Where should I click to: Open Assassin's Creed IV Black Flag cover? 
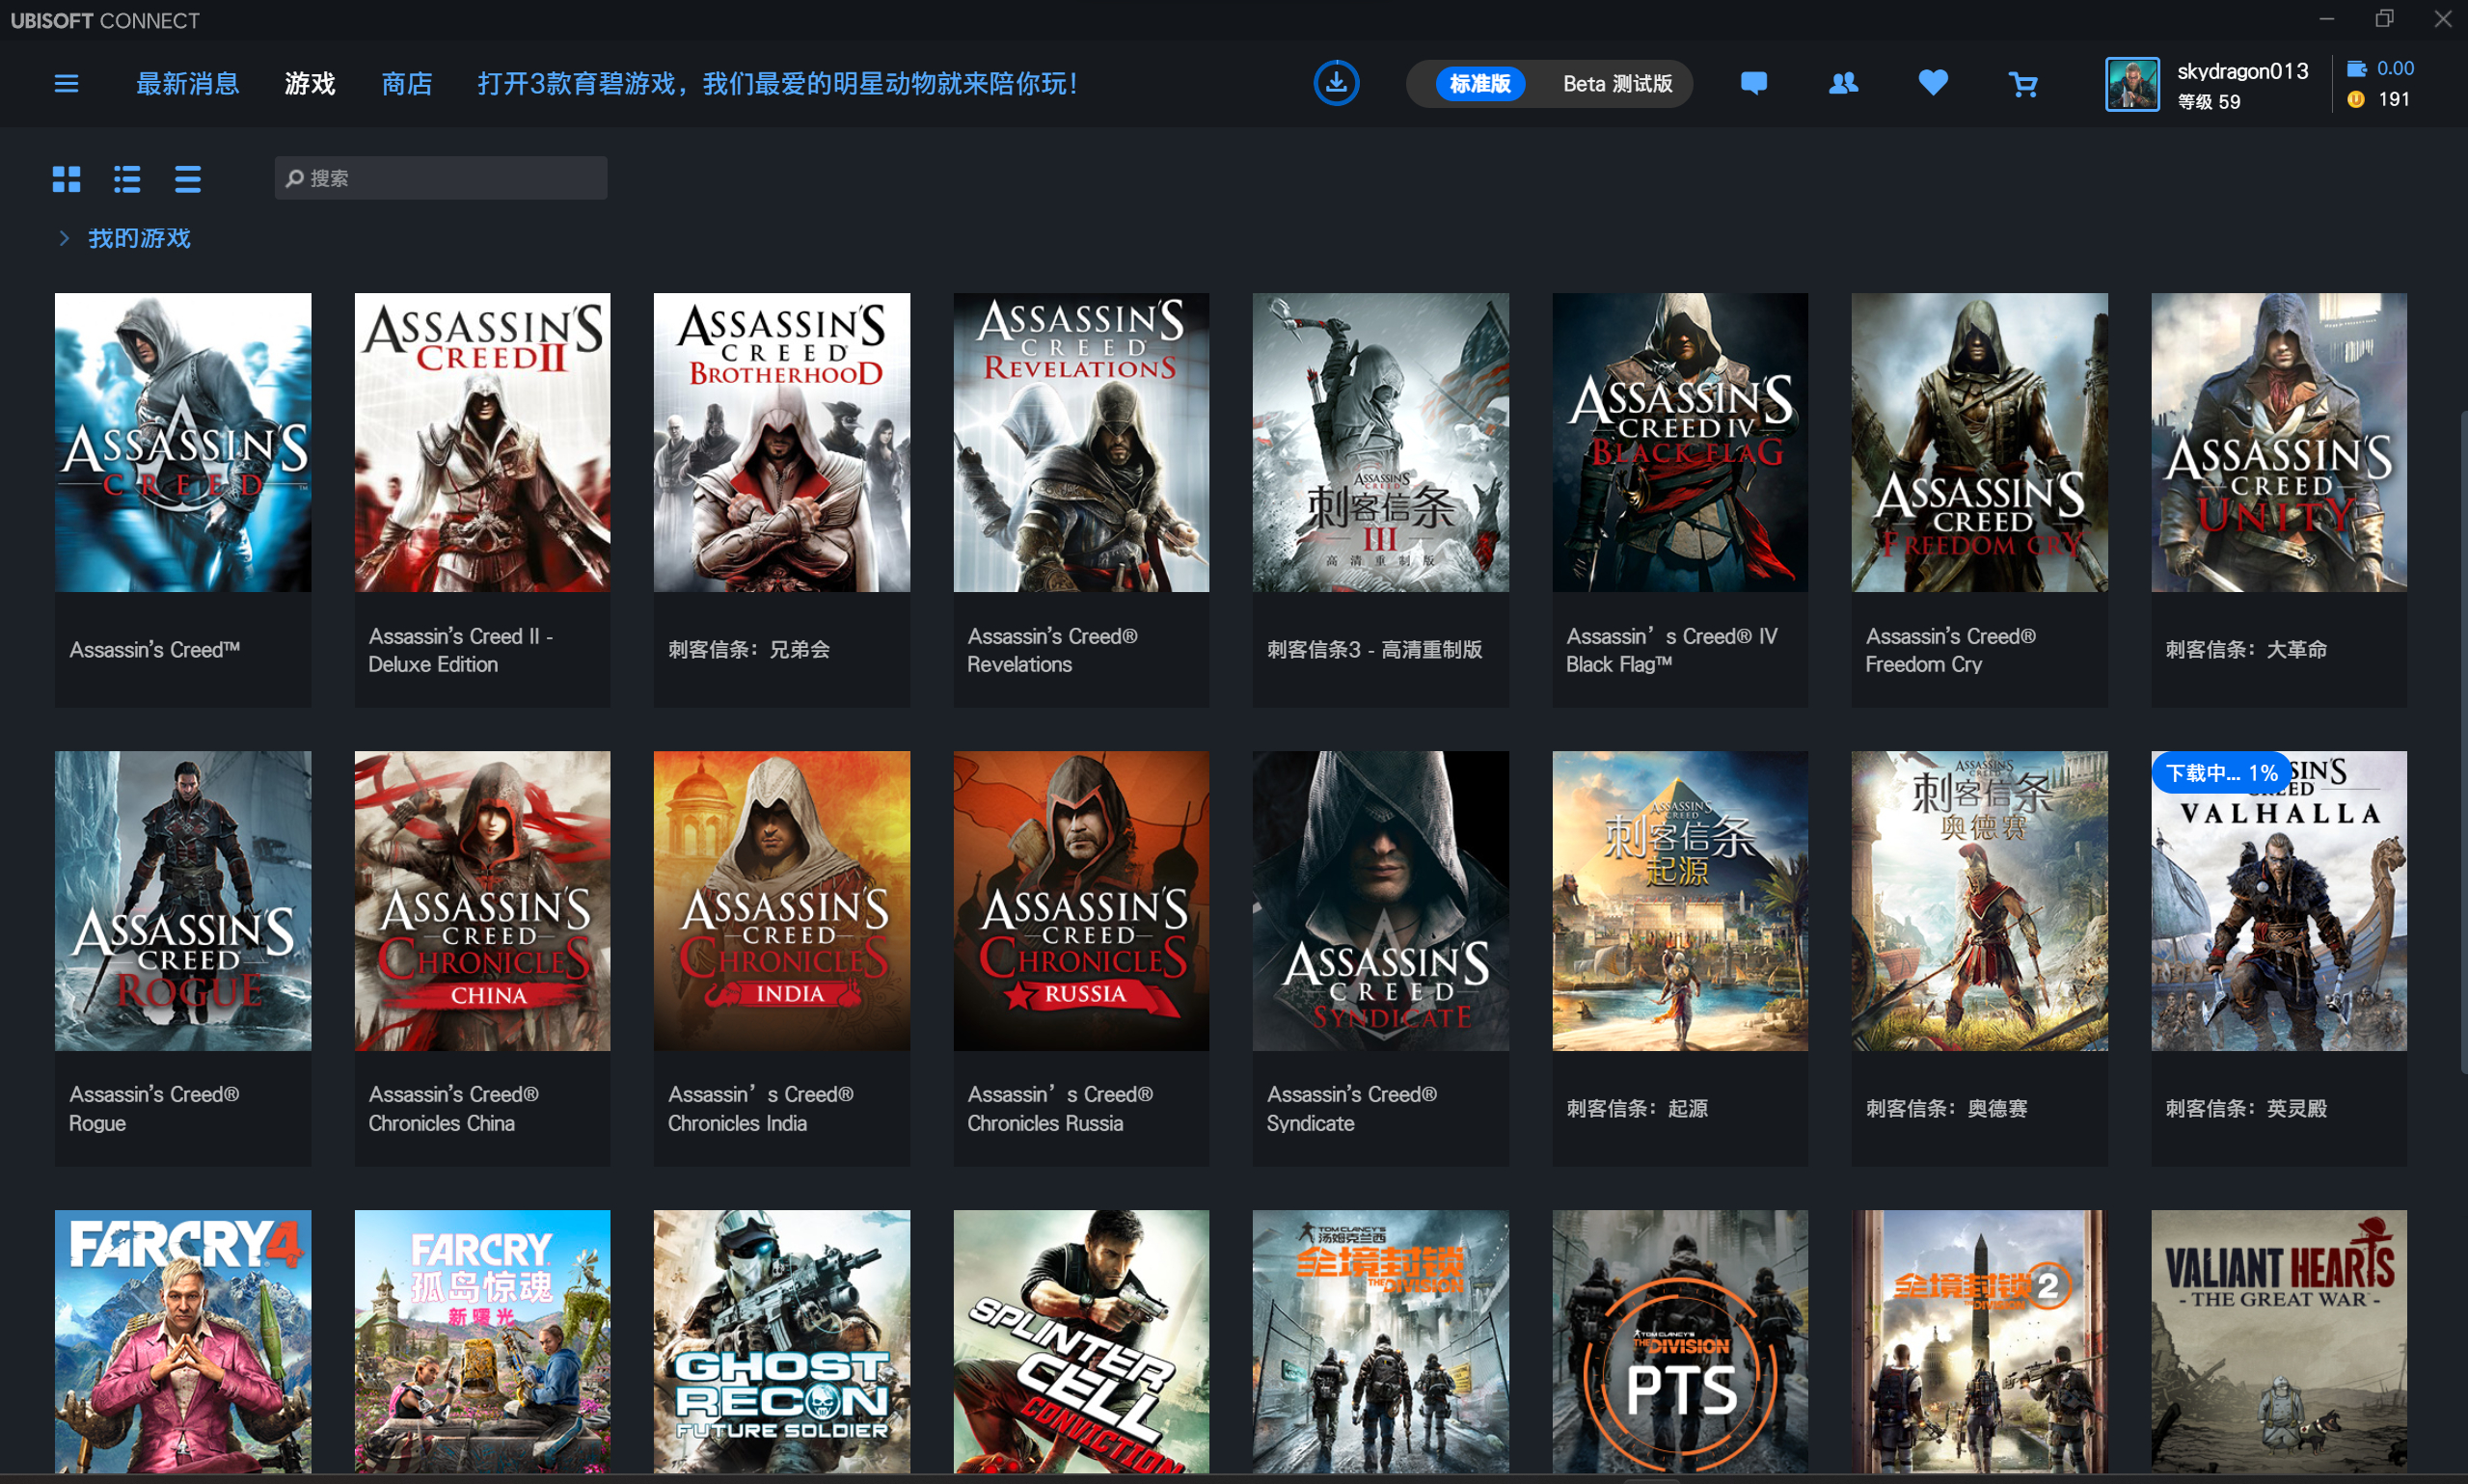pyautogui.click(x=1680, y=442)
